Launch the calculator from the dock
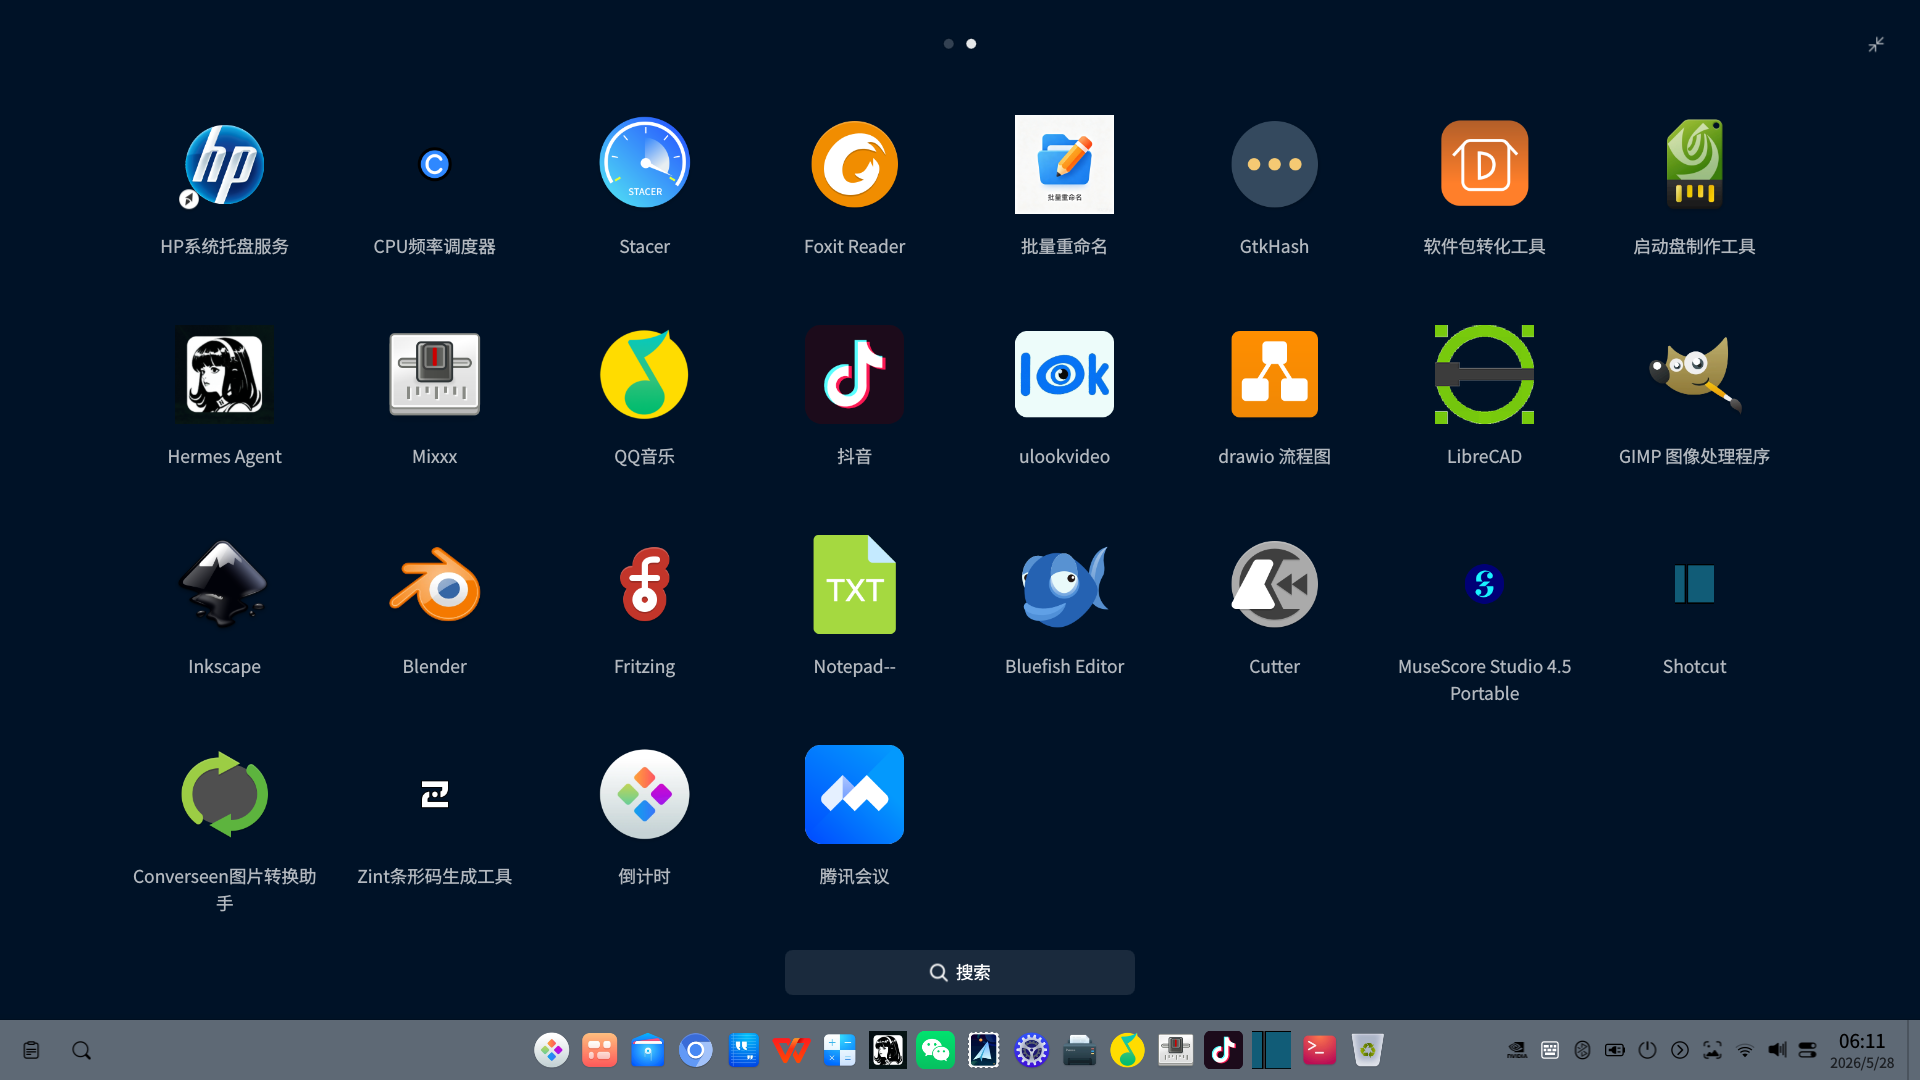Screen dimensions: 1920x1080 click(839, 1050)
